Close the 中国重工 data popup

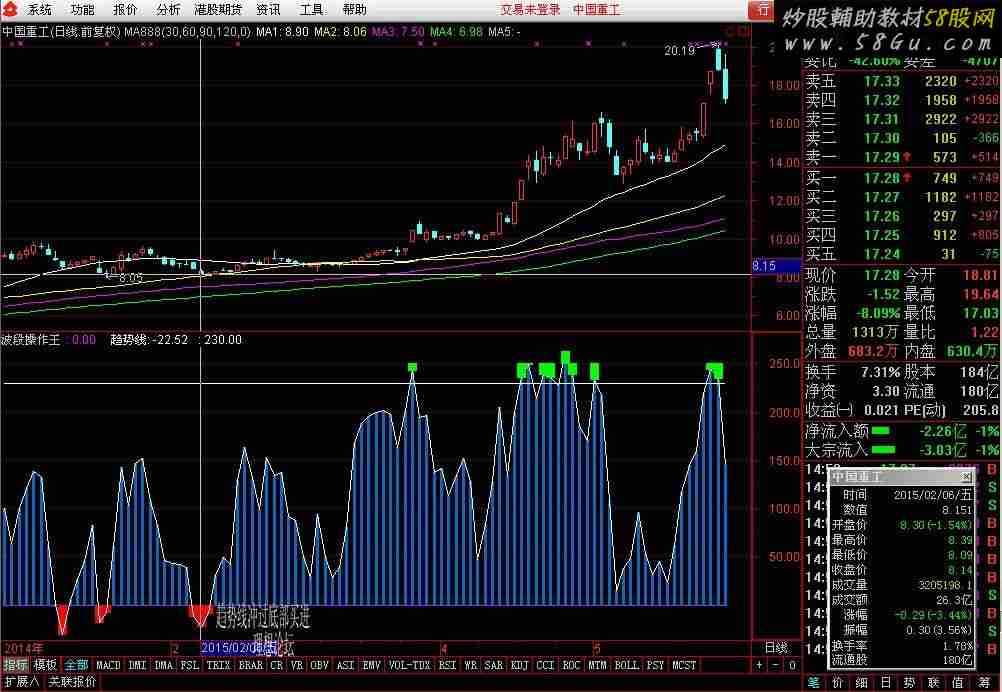point(966,477)
